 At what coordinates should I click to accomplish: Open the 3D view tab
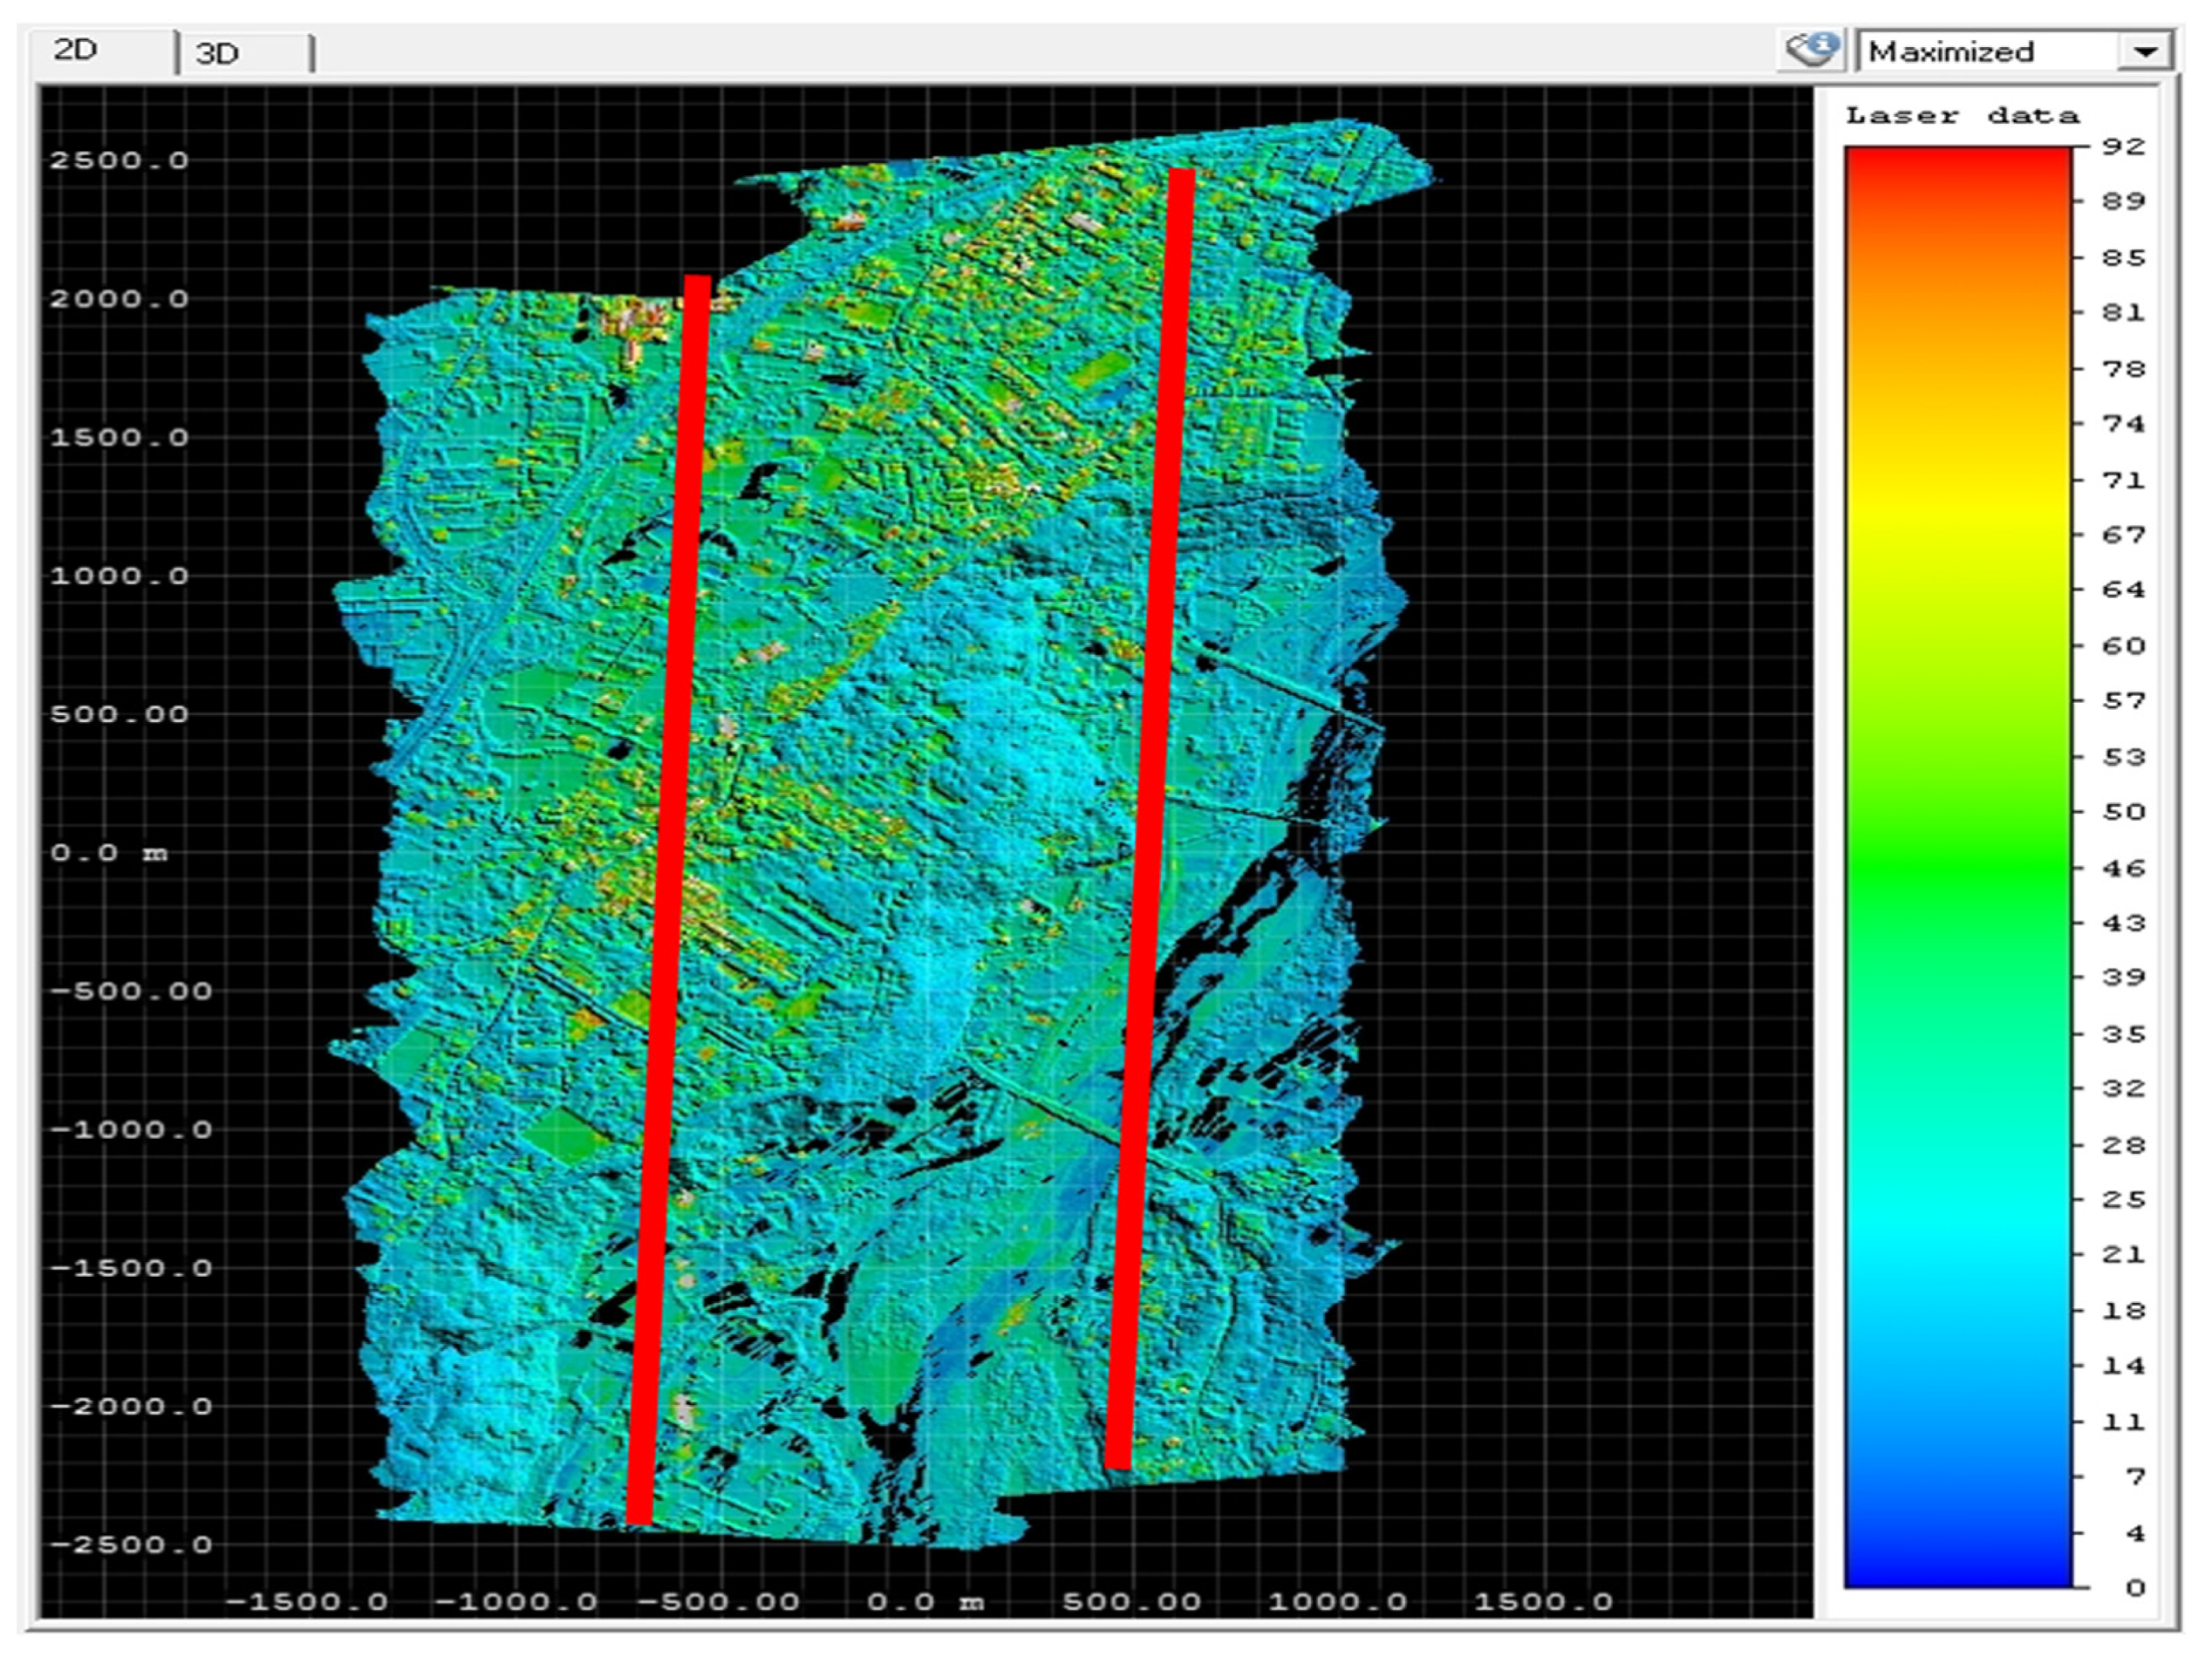[x=218, y=53]
